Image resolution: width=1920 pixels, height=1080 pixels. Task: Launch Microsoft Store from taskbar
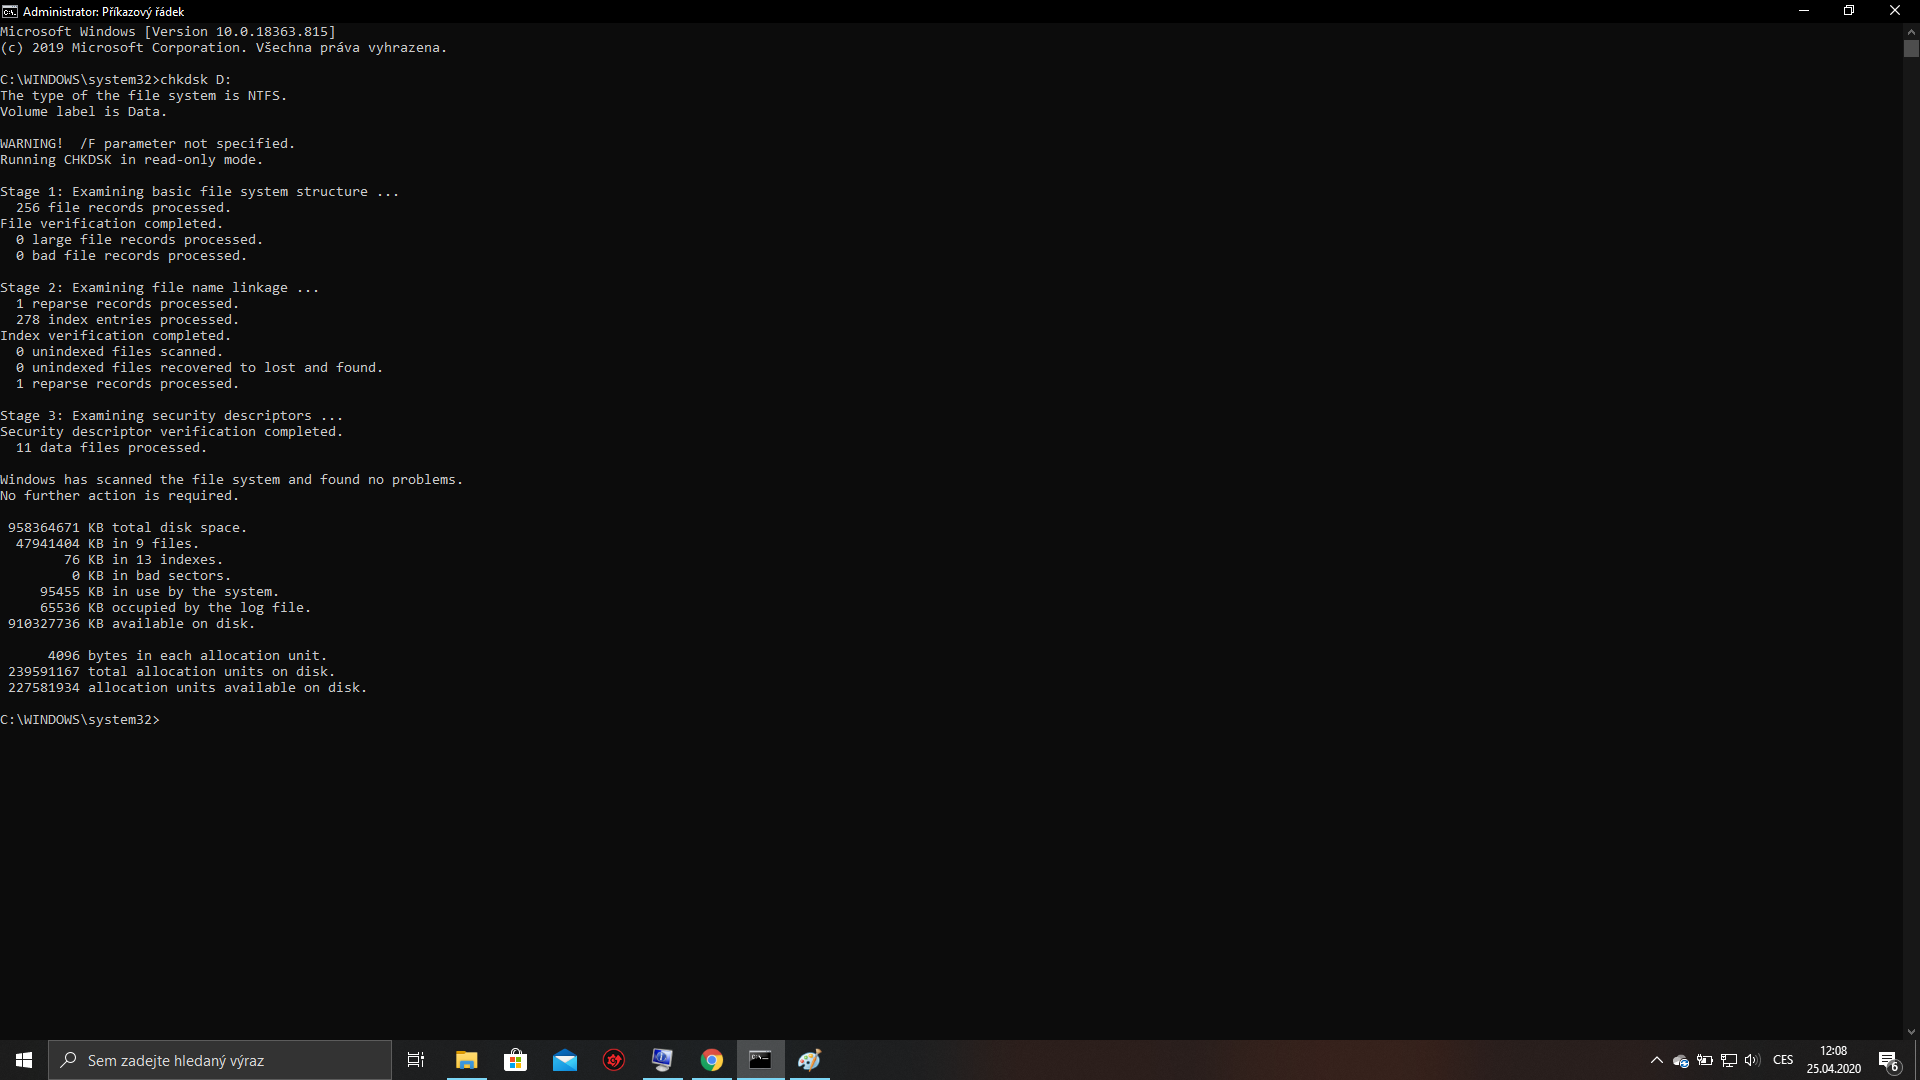tap(515, 1060)
